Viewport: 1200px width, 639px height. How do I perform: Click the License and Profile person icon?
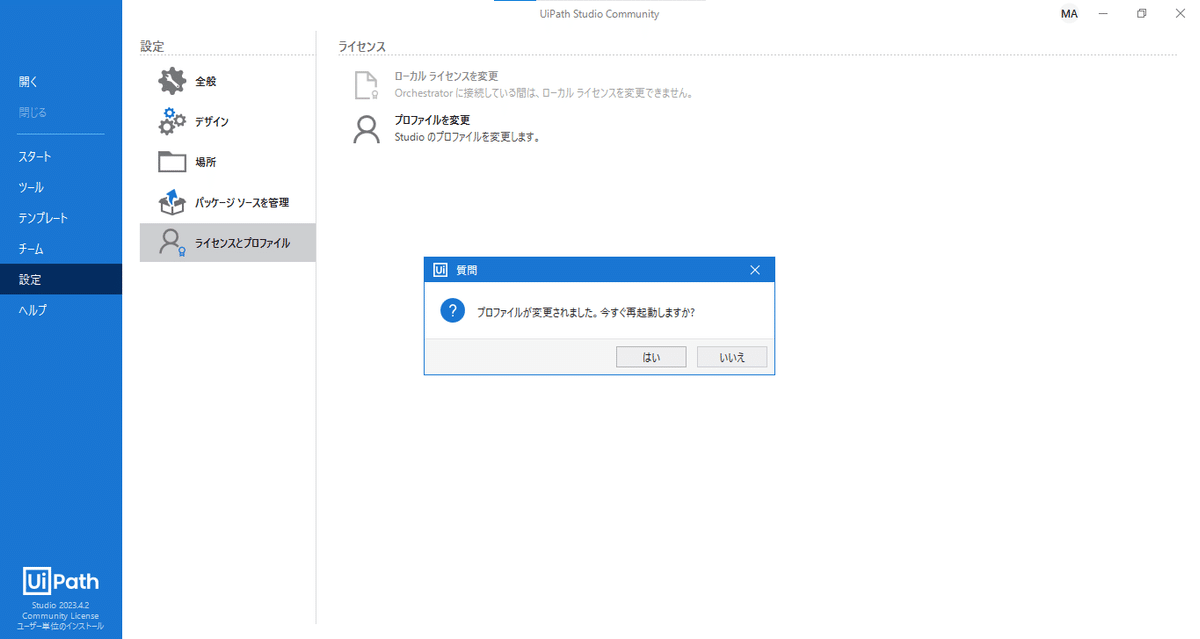click(x=172, y=243)
